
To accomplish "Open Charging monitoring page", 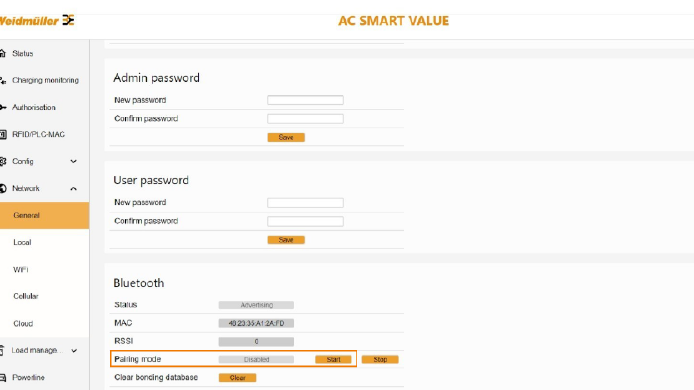I will point(45,81).
